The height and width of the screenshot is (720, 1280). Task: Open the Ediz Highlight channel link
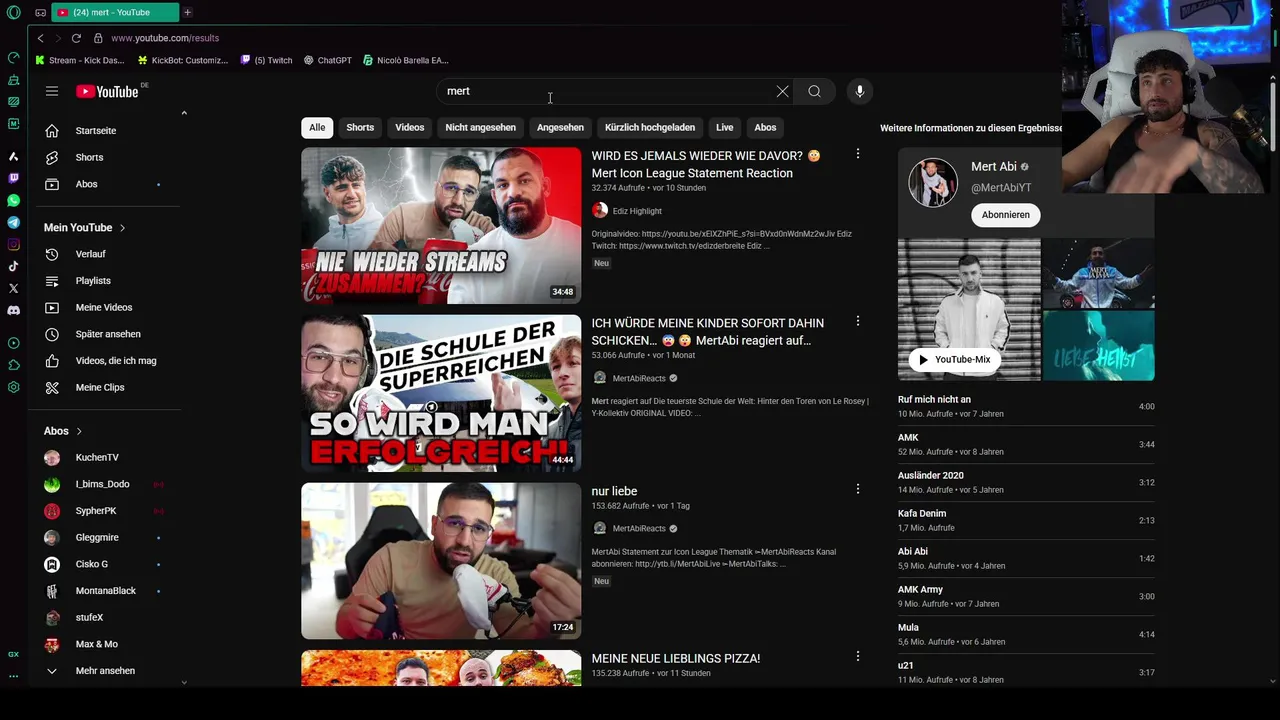click(x=637, y=211)
